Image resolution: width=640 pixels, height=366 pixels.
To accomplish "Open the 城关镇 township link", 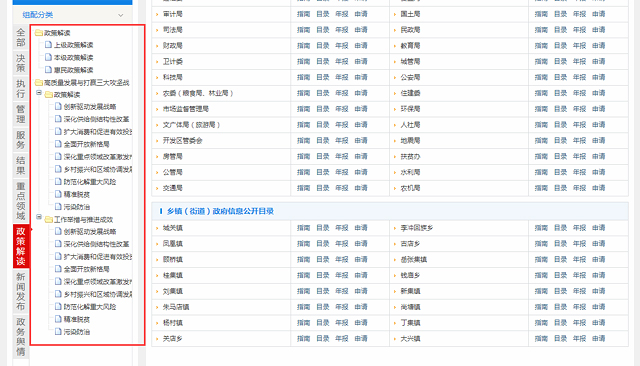I will pos(173,228).
